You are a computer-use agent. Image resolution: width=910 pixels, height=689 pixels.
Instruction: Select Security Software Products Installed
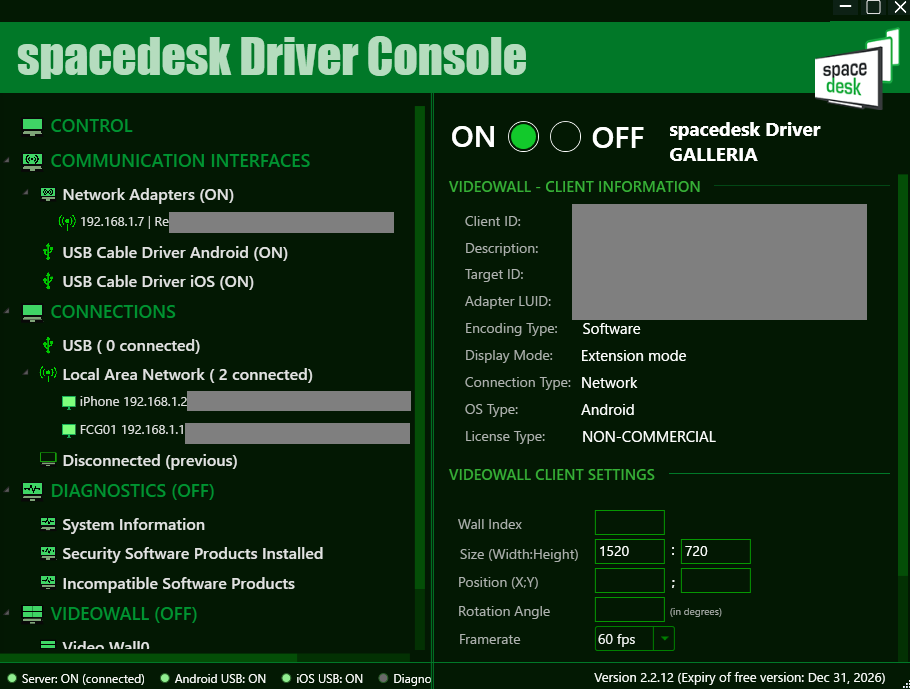(192, 554)
